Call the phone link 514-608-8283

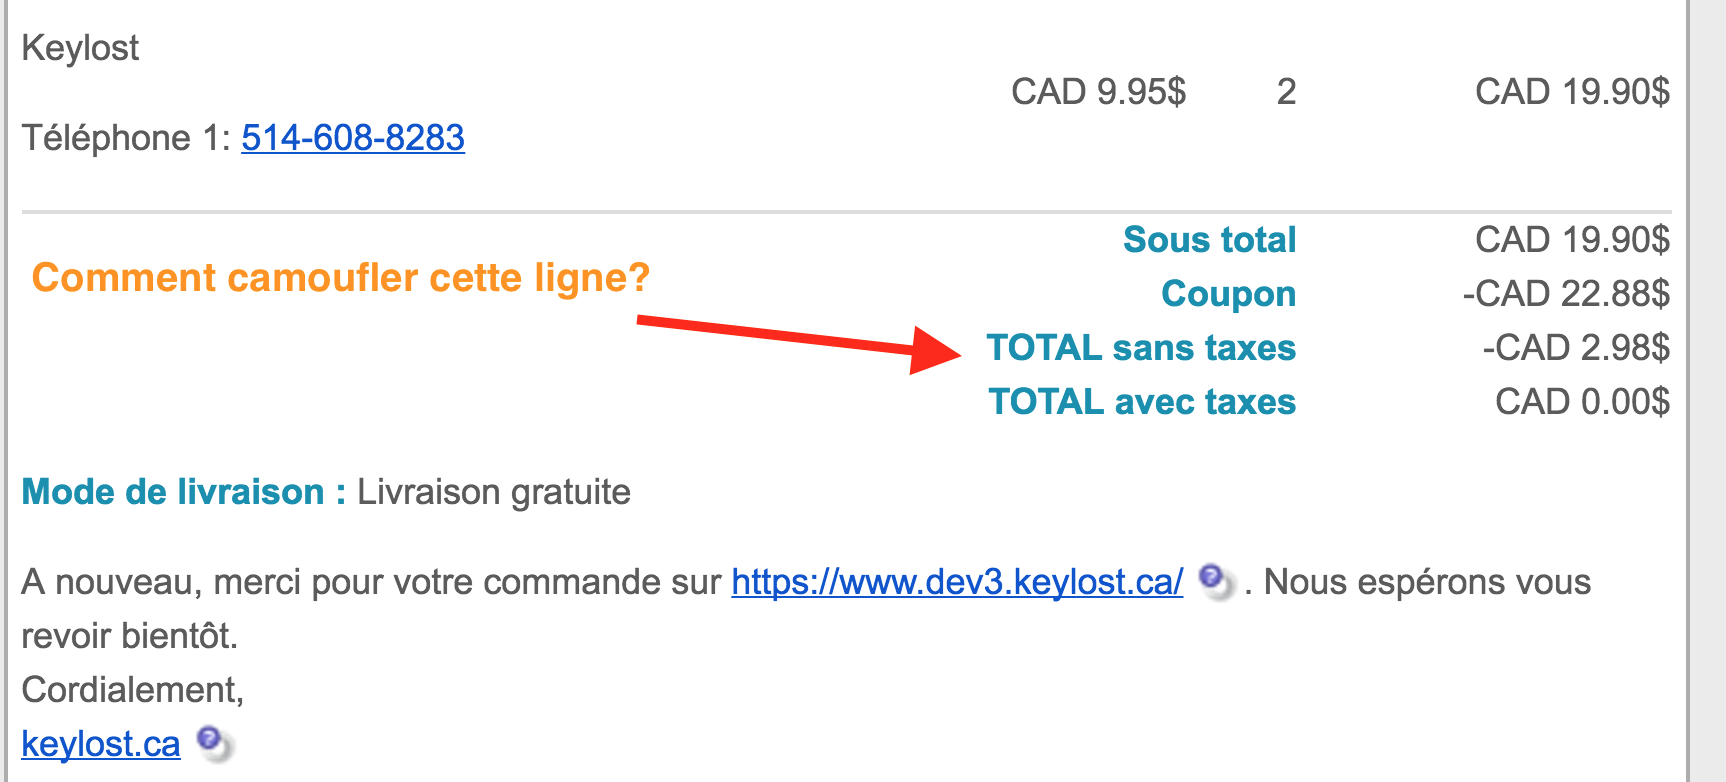coord(353,138)
